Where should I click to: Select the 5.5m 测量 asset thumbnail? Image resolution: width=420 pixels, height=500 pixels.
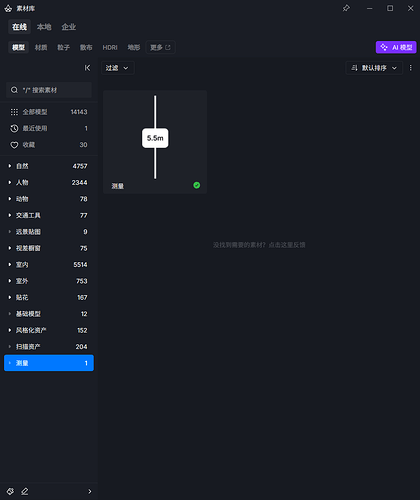point(155,142)
